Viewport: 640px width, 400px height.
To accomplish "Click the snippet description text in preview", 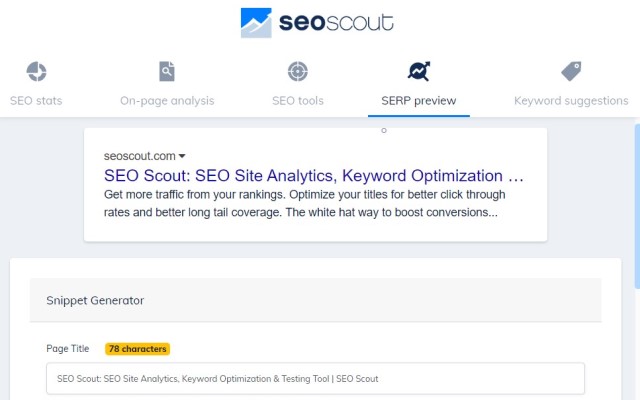I will tap(301, 203).
